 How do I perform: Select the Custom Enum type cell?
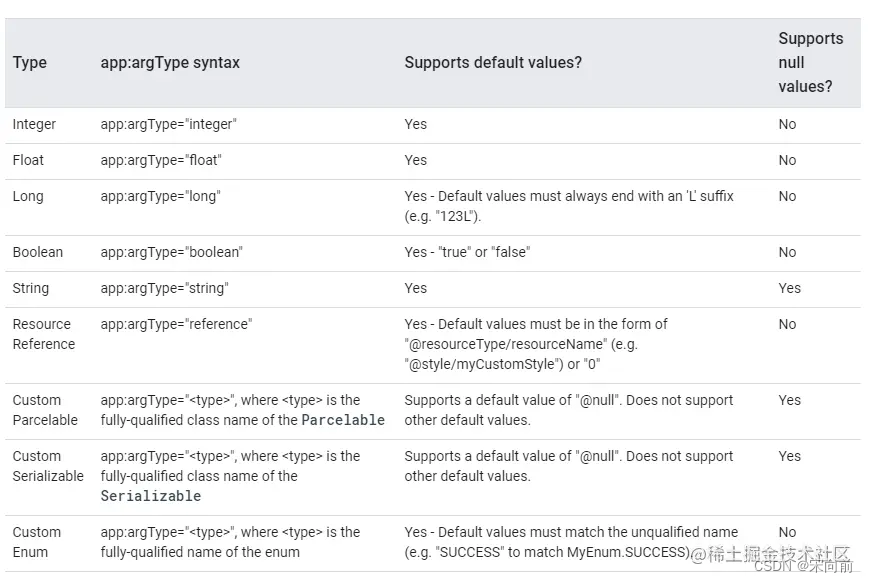click(37, 542)
